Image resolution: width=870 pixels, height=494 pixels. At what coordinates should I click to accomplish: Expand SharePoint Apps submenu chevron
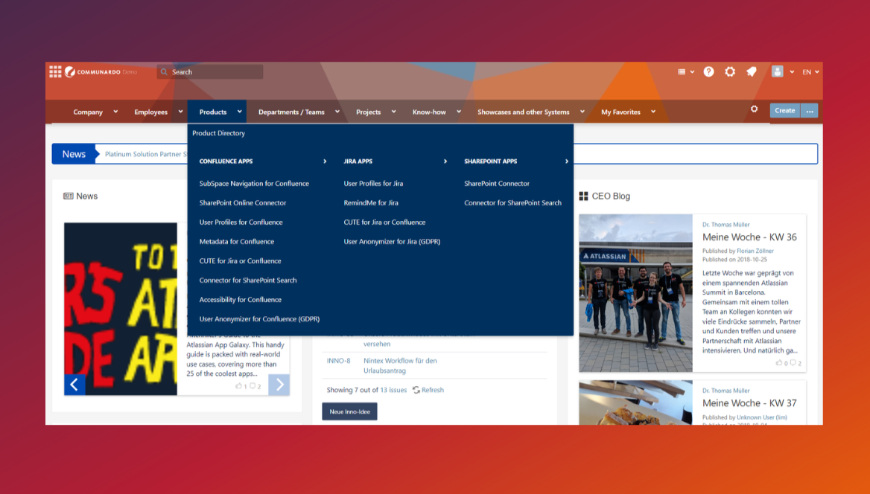coord(566,161)
